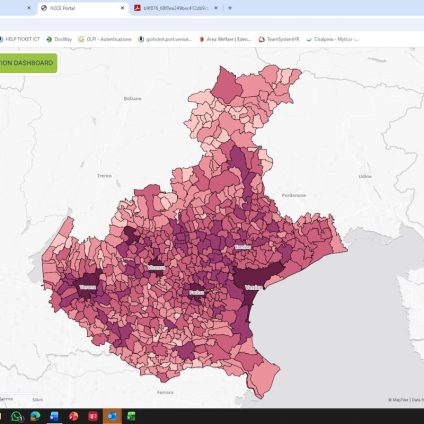The image size is (424, 424).
Task: Open WhatsApp from the taskbar
Action: (16, 416)
